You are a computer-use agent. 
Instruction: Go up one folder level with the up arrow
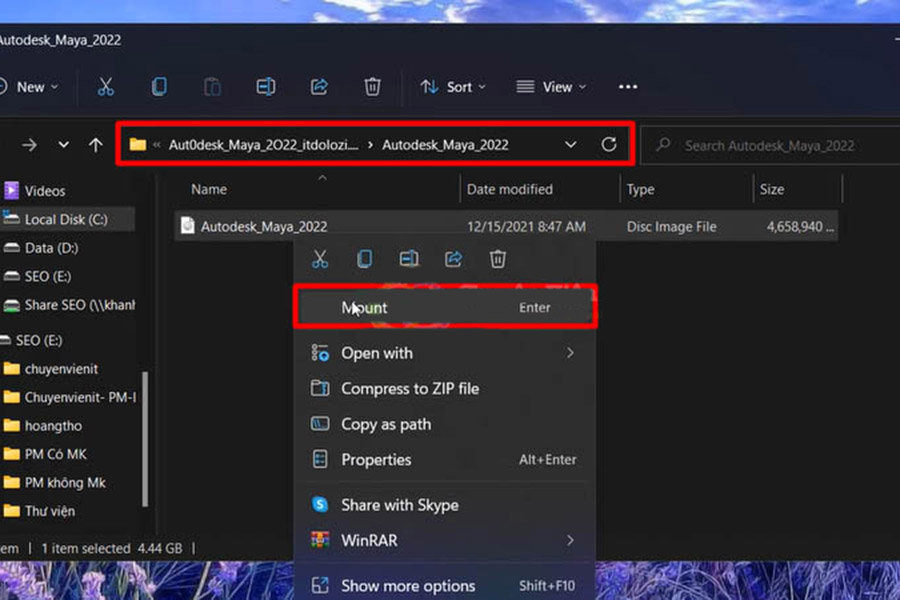point(96,145)
